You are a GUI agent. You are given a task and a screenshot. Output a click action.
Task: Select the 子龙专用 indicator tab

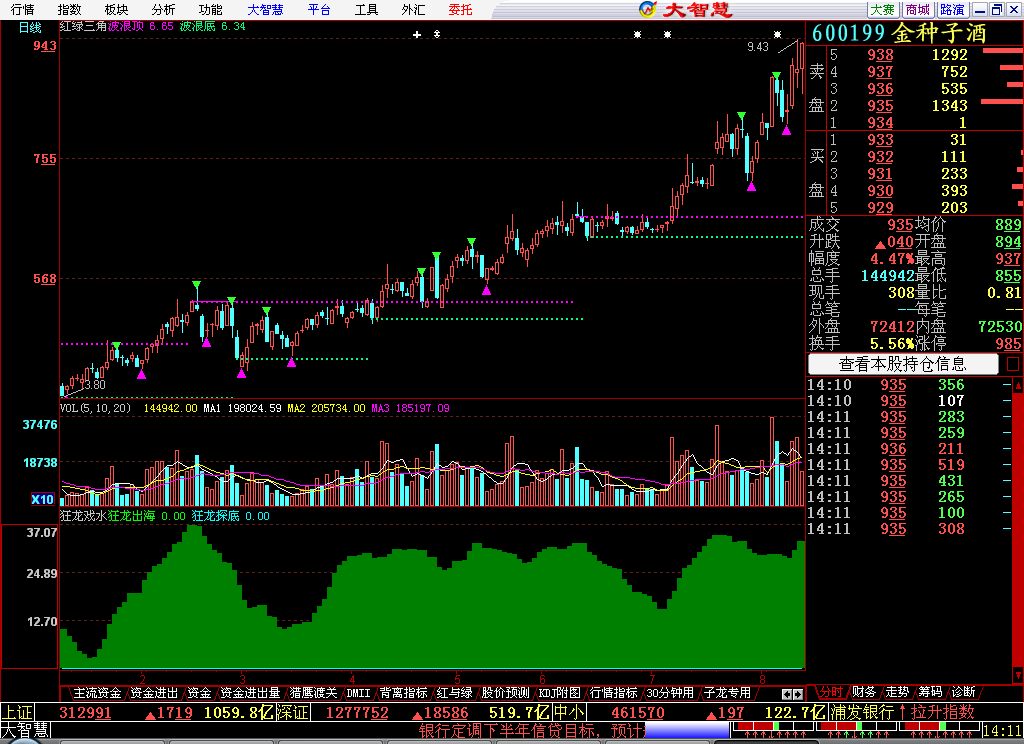(x=727, y=693)
